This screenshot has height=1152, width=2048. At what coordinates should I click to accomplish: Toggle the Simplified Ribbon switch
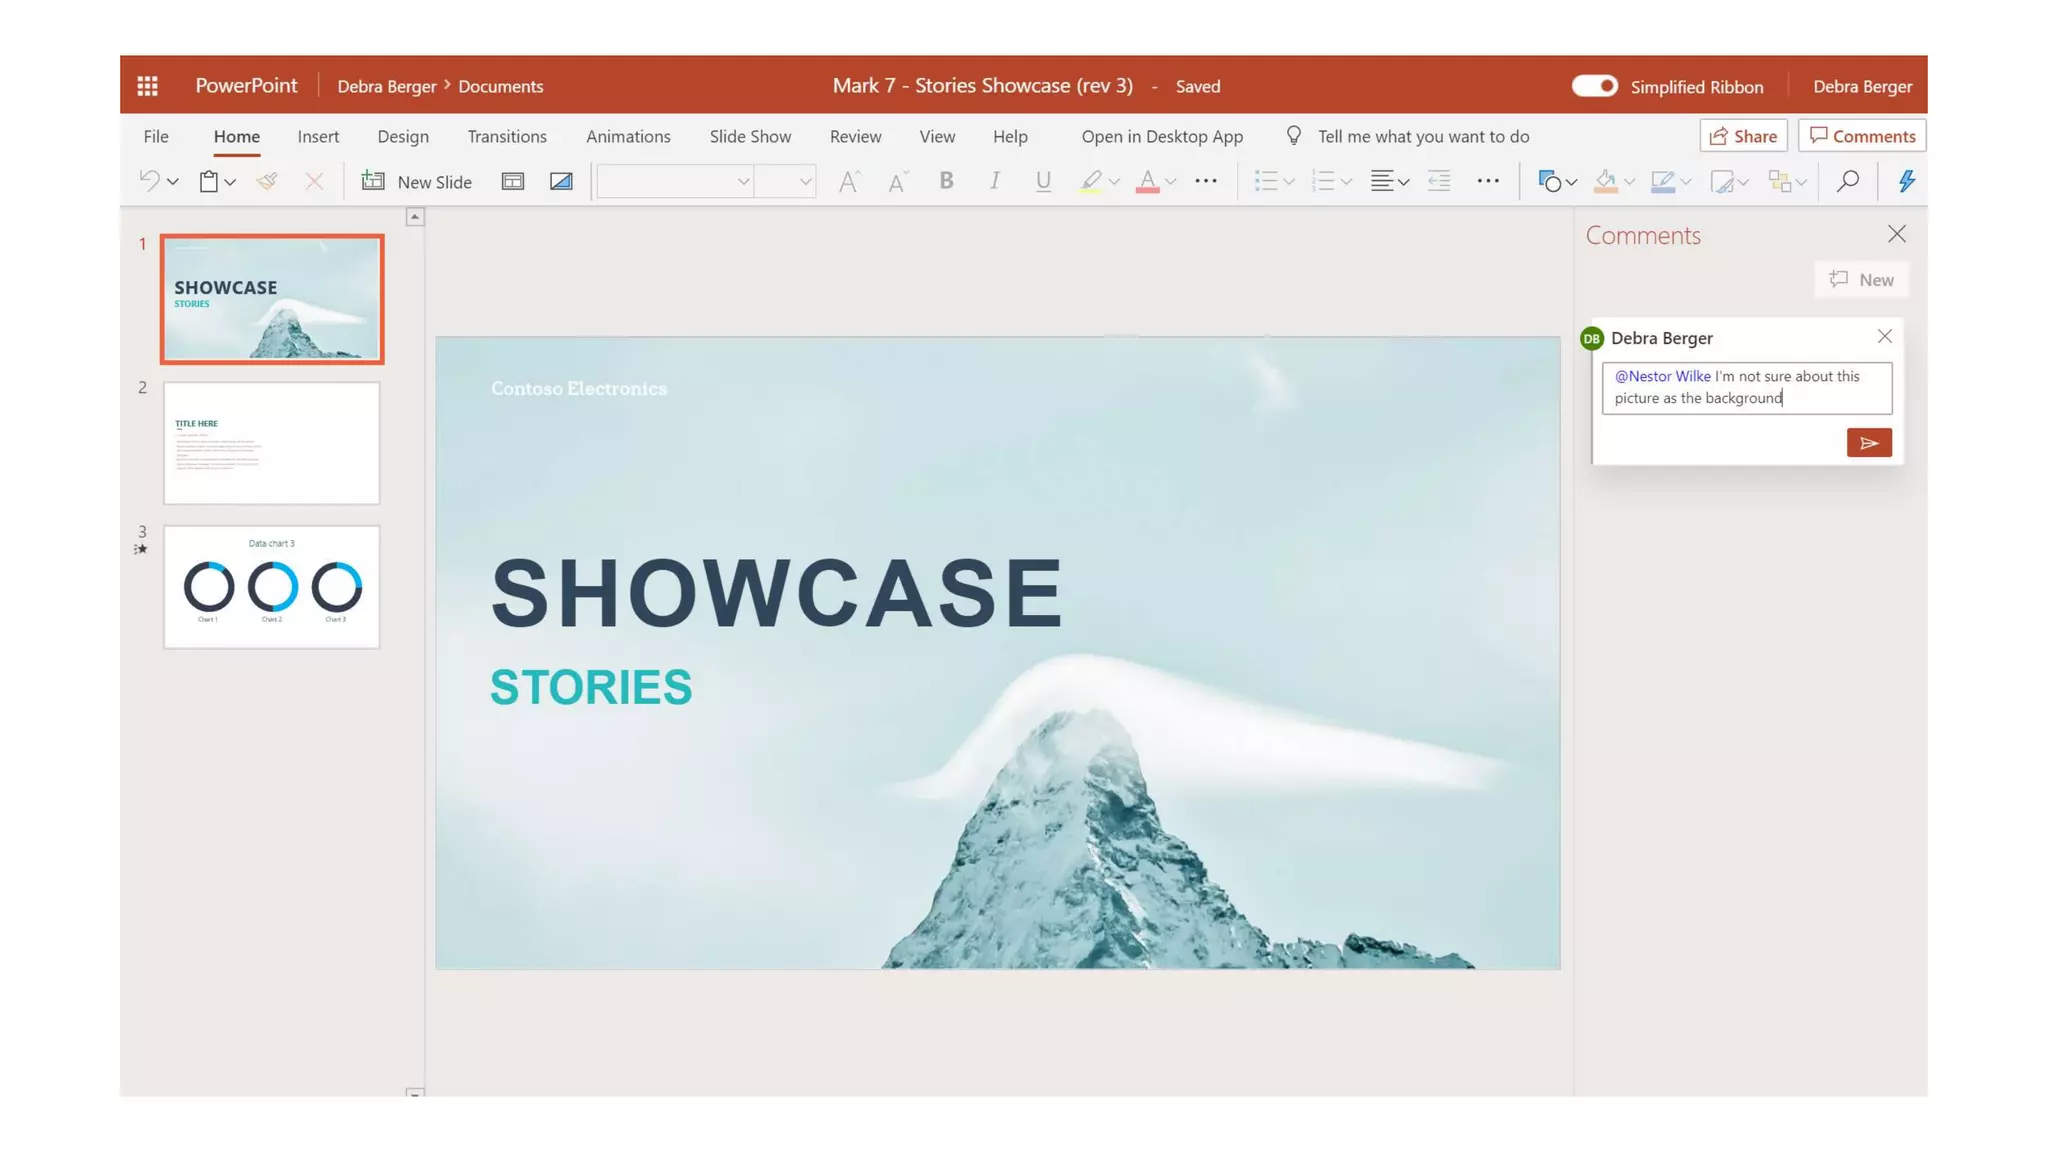1594,86
